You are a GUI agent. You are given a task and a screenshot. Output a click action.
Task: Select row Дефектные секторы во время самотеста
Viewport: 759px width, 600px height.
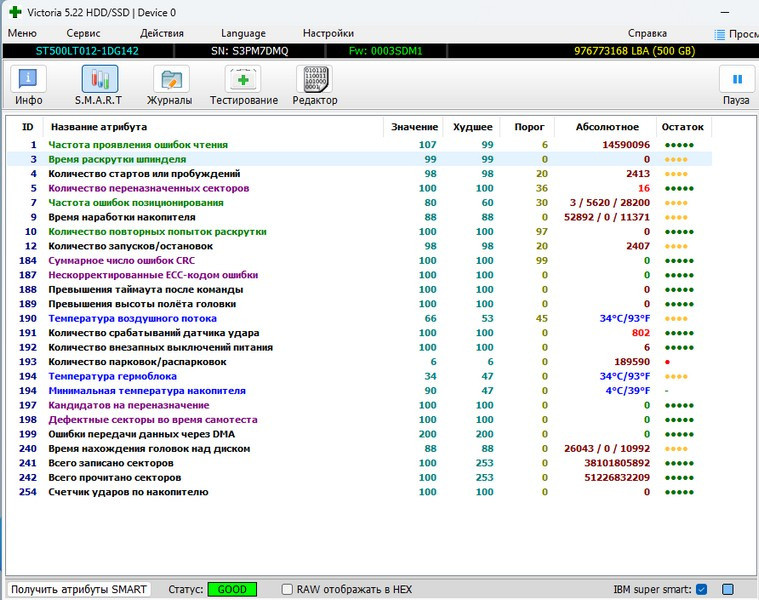[359, 420]
